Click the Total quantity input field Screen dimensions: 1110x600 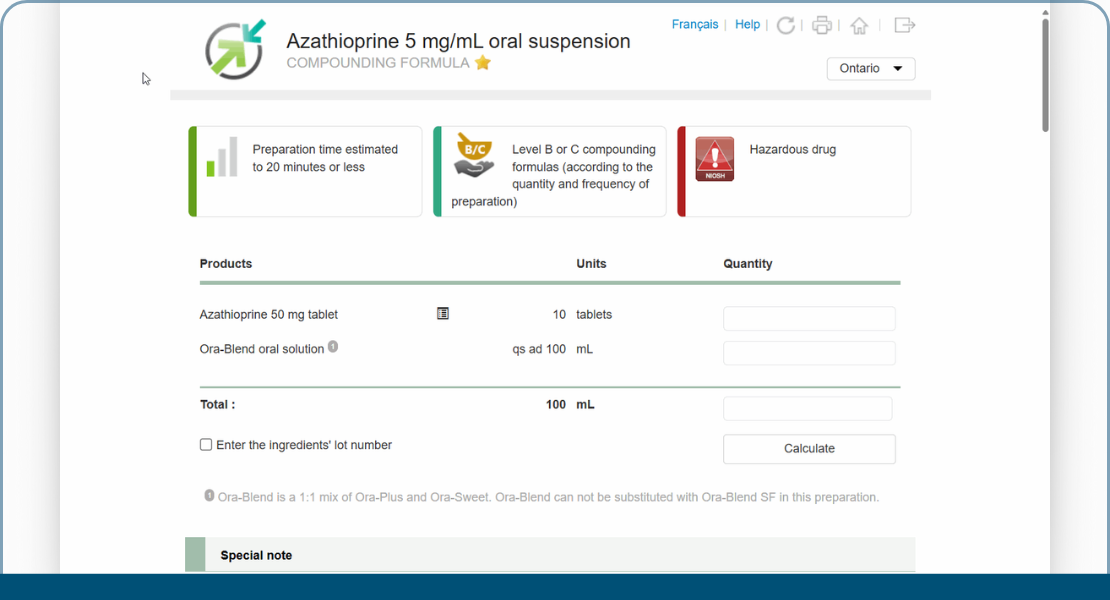(x=807, y=408)
